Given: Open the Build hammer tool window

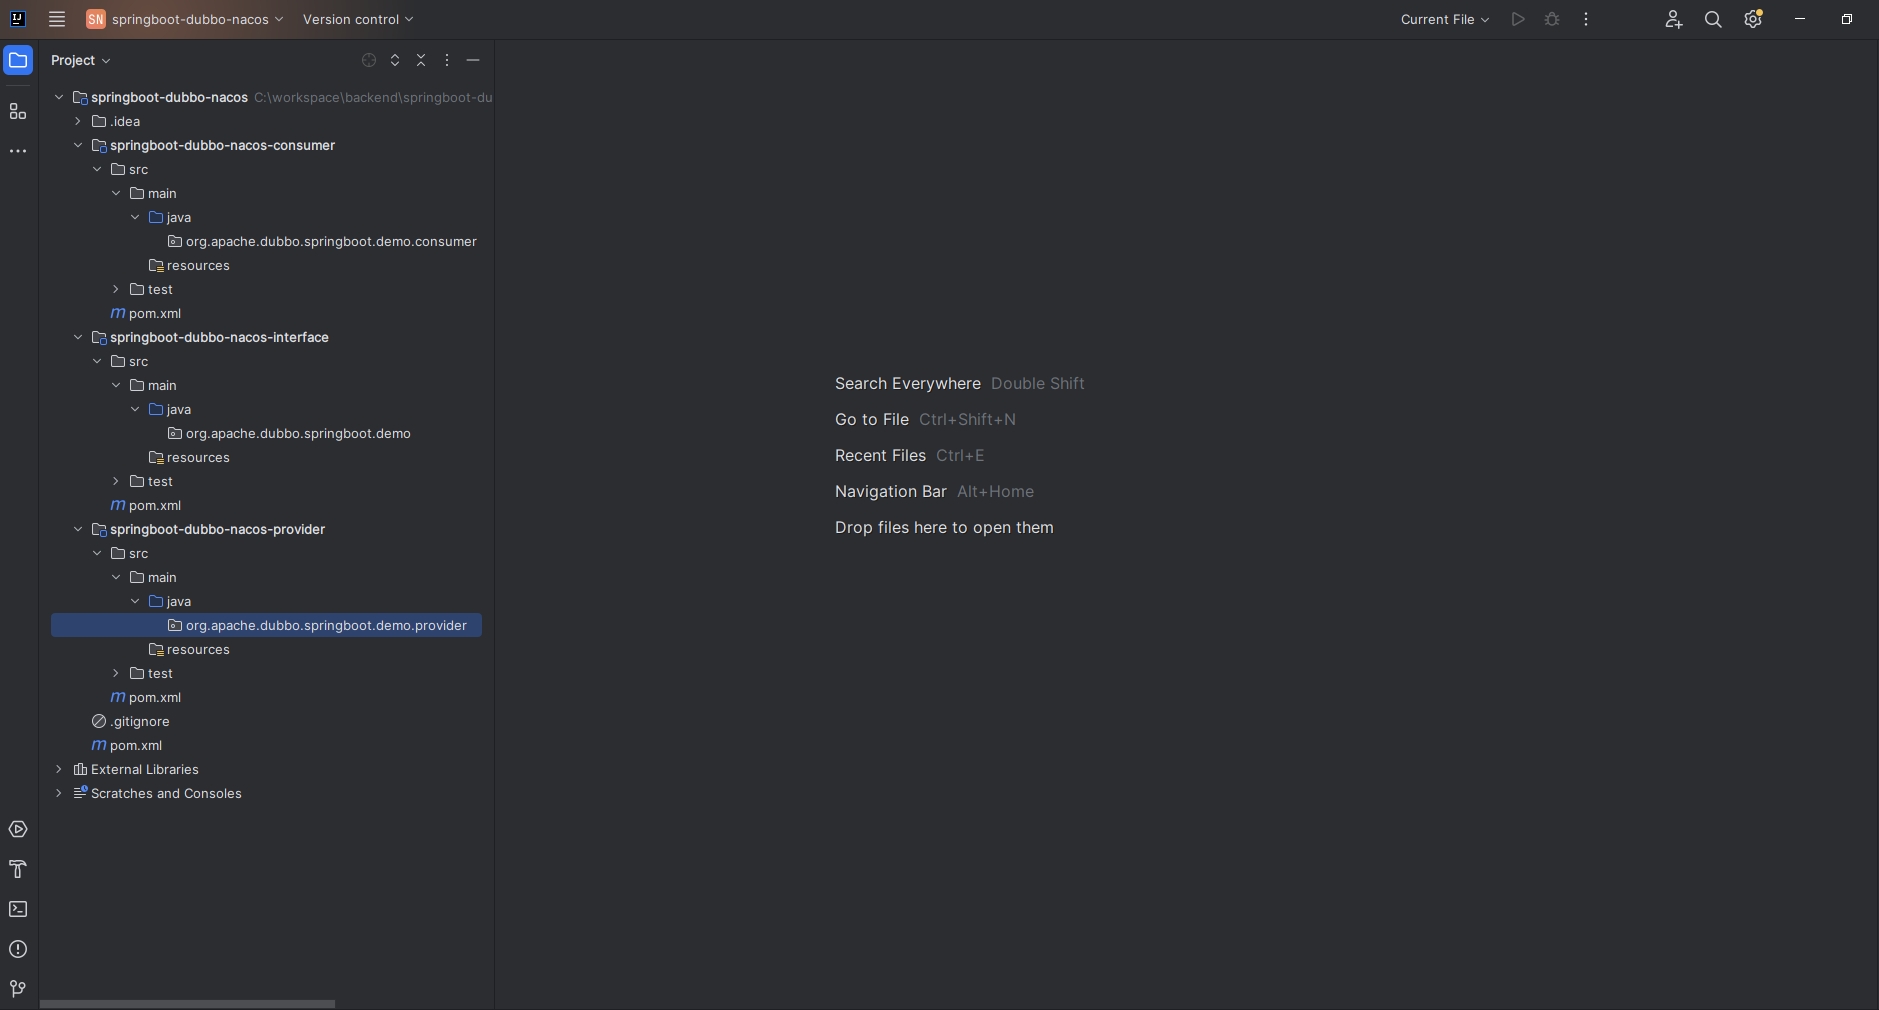Looking at the screenshot, I should [x=18, y=869].
